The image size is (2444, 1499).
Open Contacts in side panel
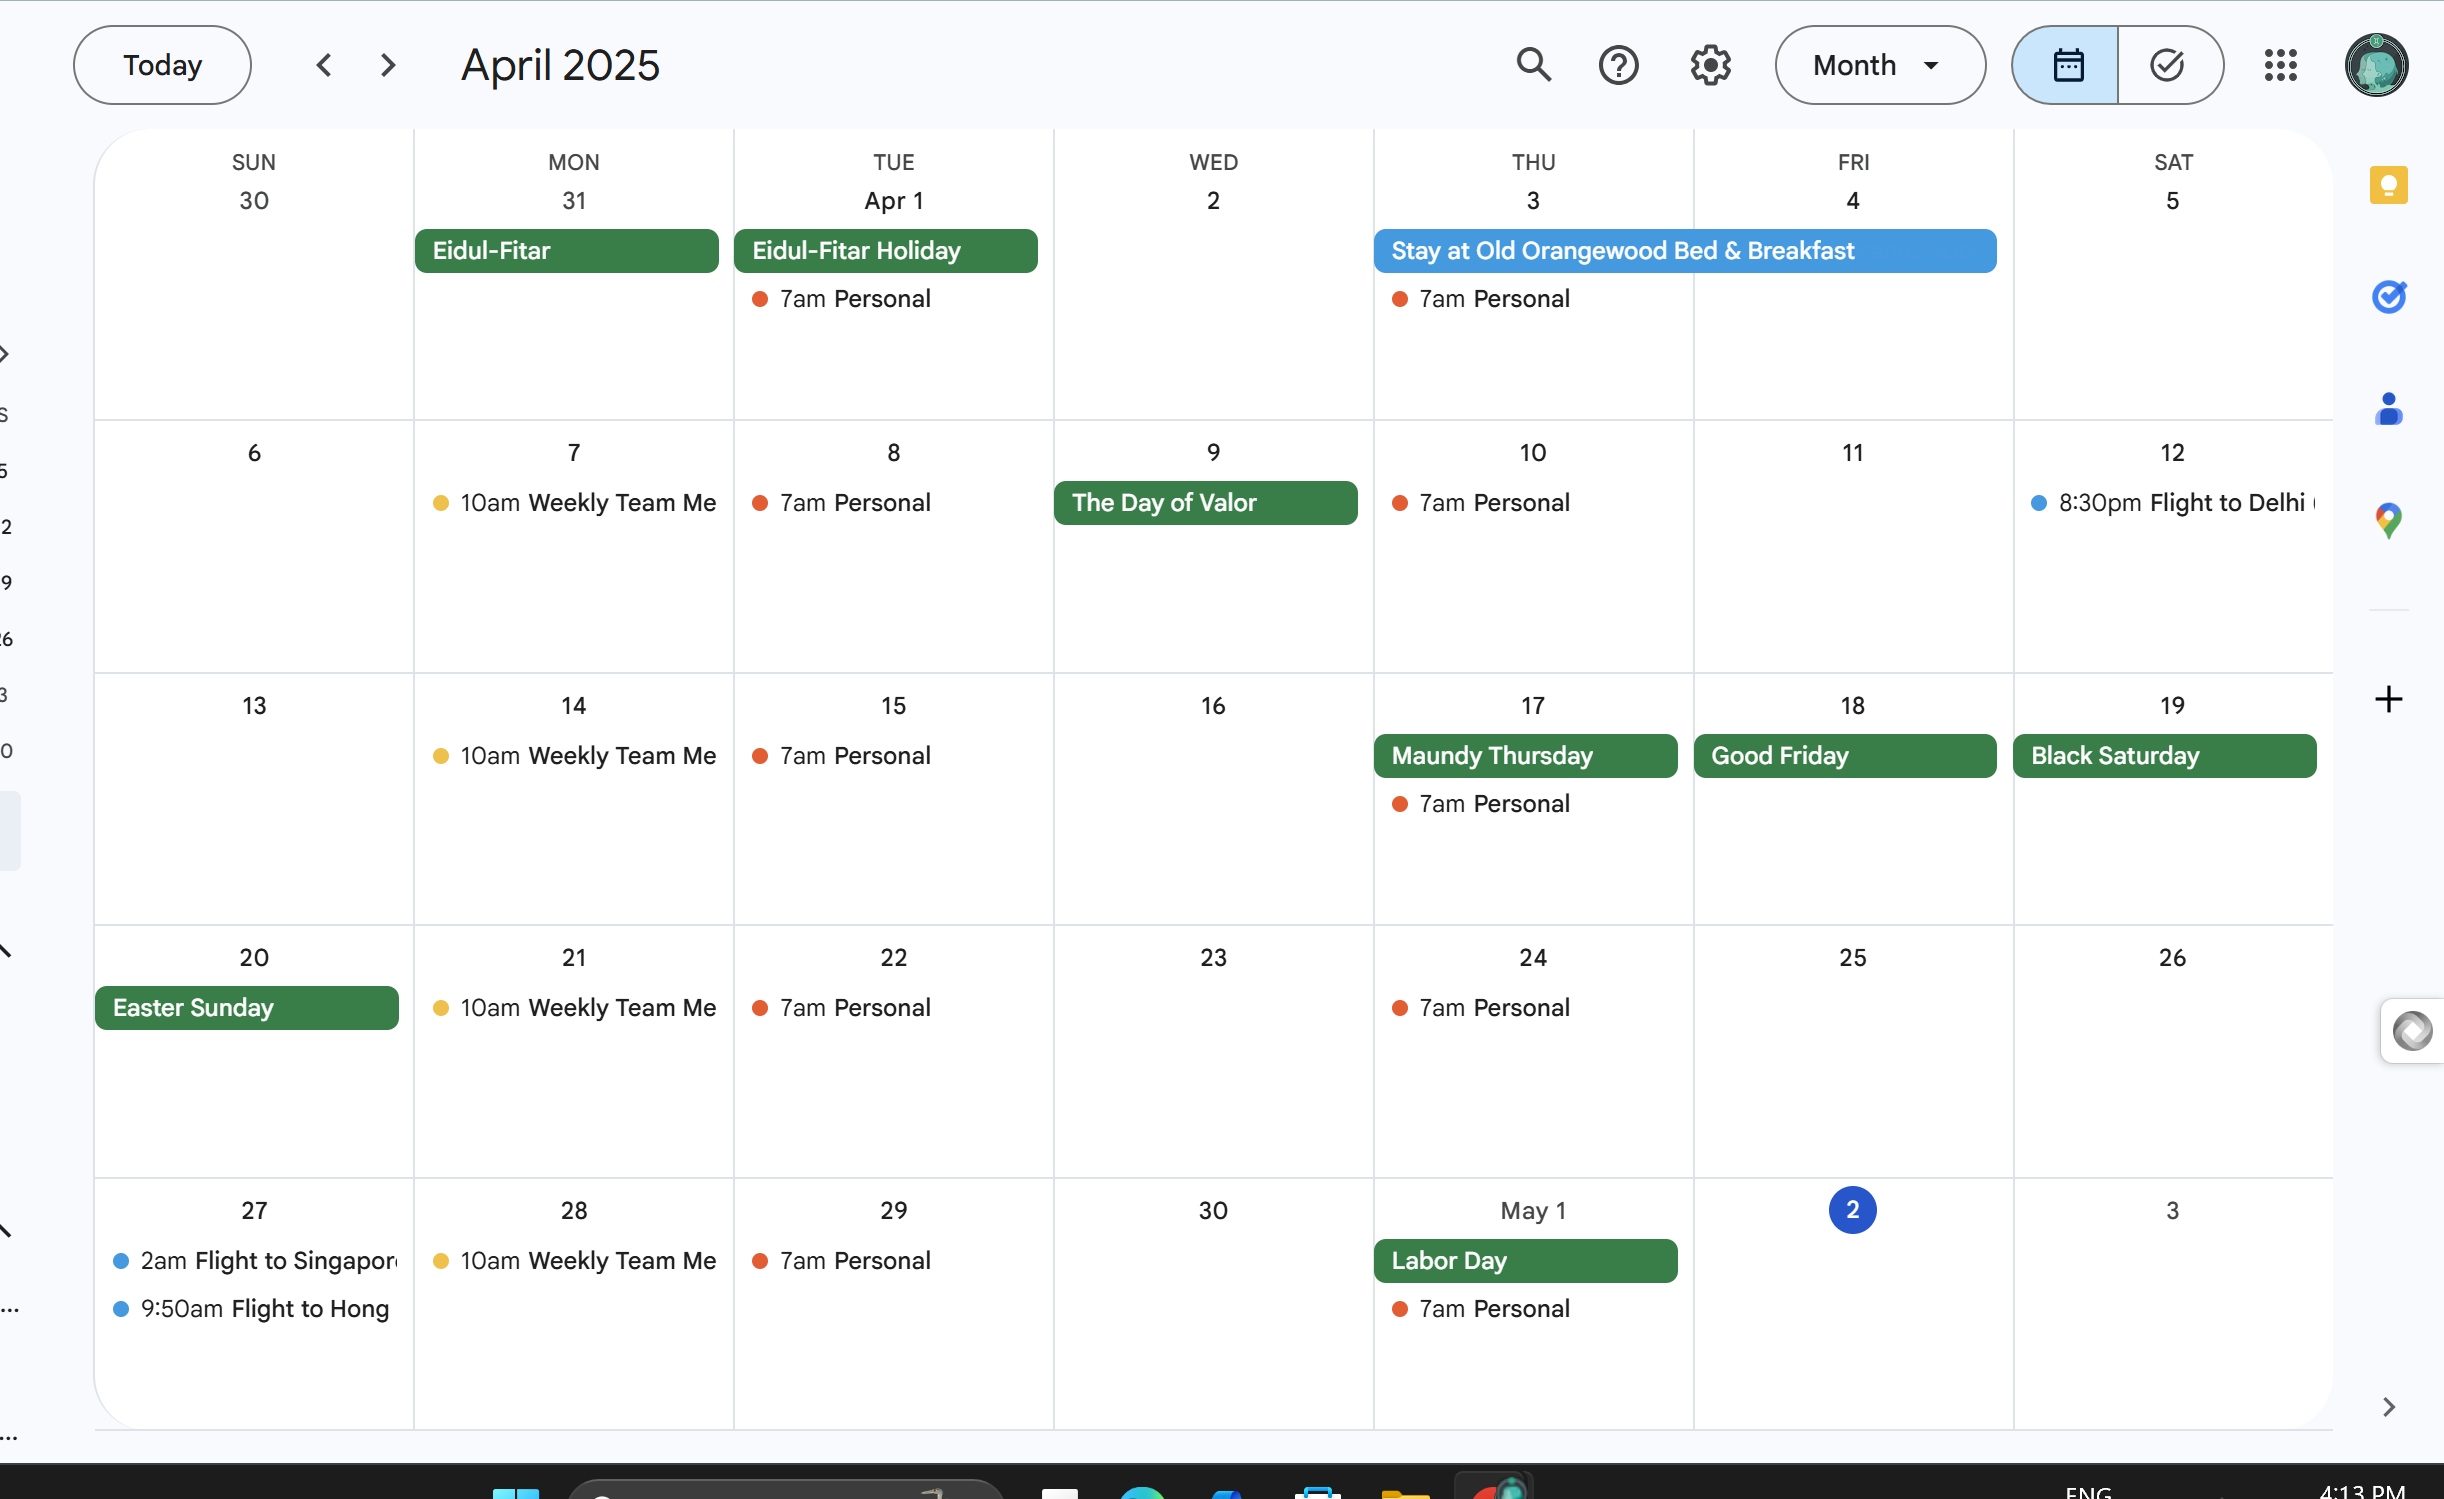coord(2388,409)
